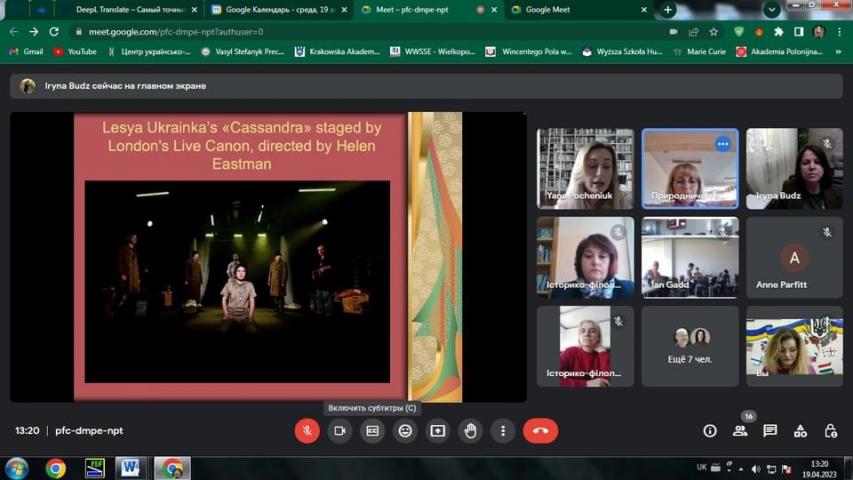Screen dimensions: 853x480
Task: Open options dots on Природничо tile
Action: click(x=722, y=144)
